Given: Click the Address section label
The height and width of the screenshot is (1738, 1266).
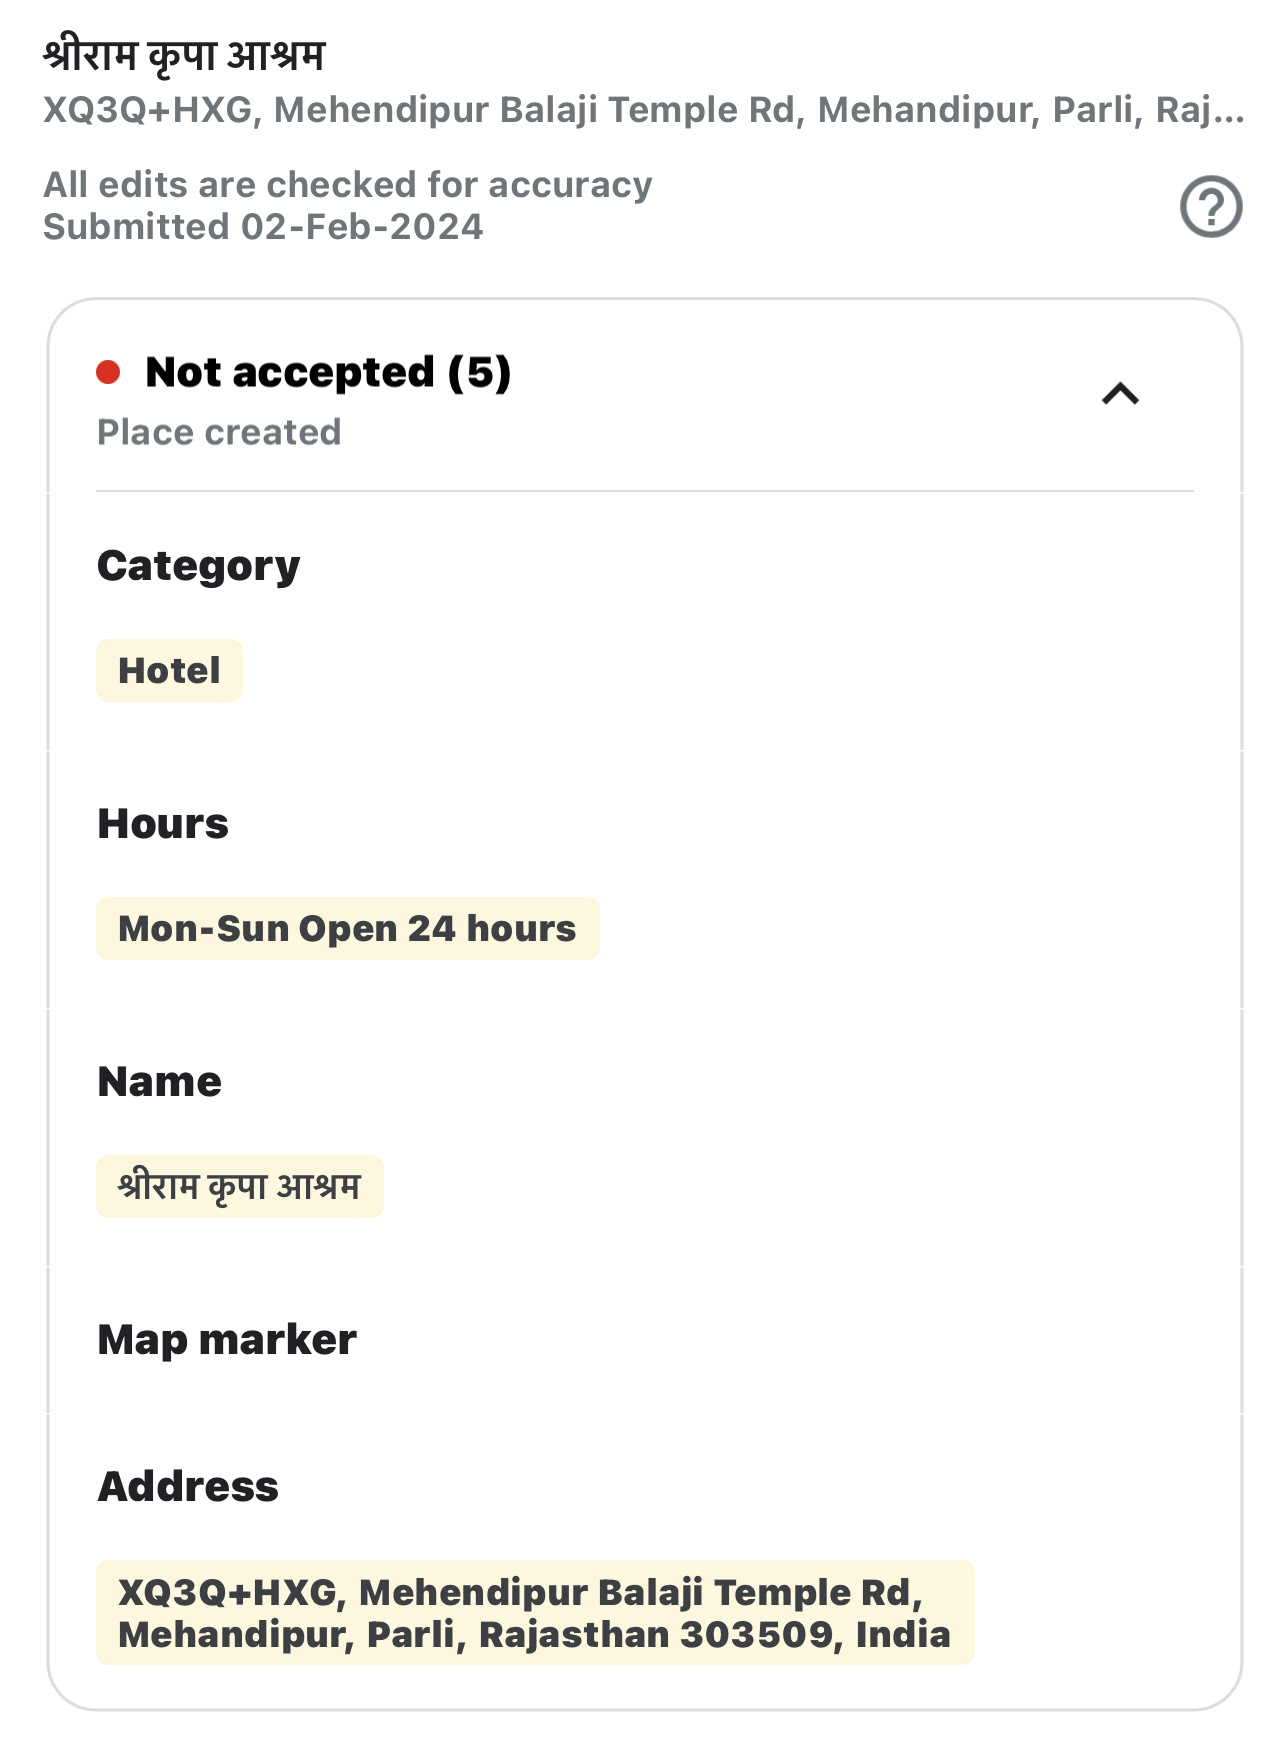Looking at the screenshot, I should pos(188,1486).
